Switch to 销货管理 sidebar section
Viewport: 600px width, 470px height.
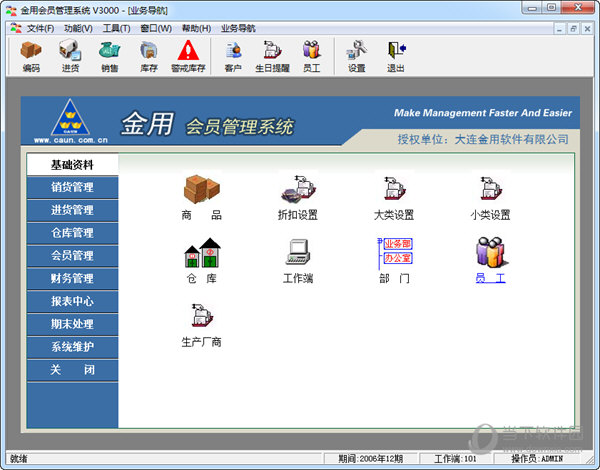tap(73, 187)
